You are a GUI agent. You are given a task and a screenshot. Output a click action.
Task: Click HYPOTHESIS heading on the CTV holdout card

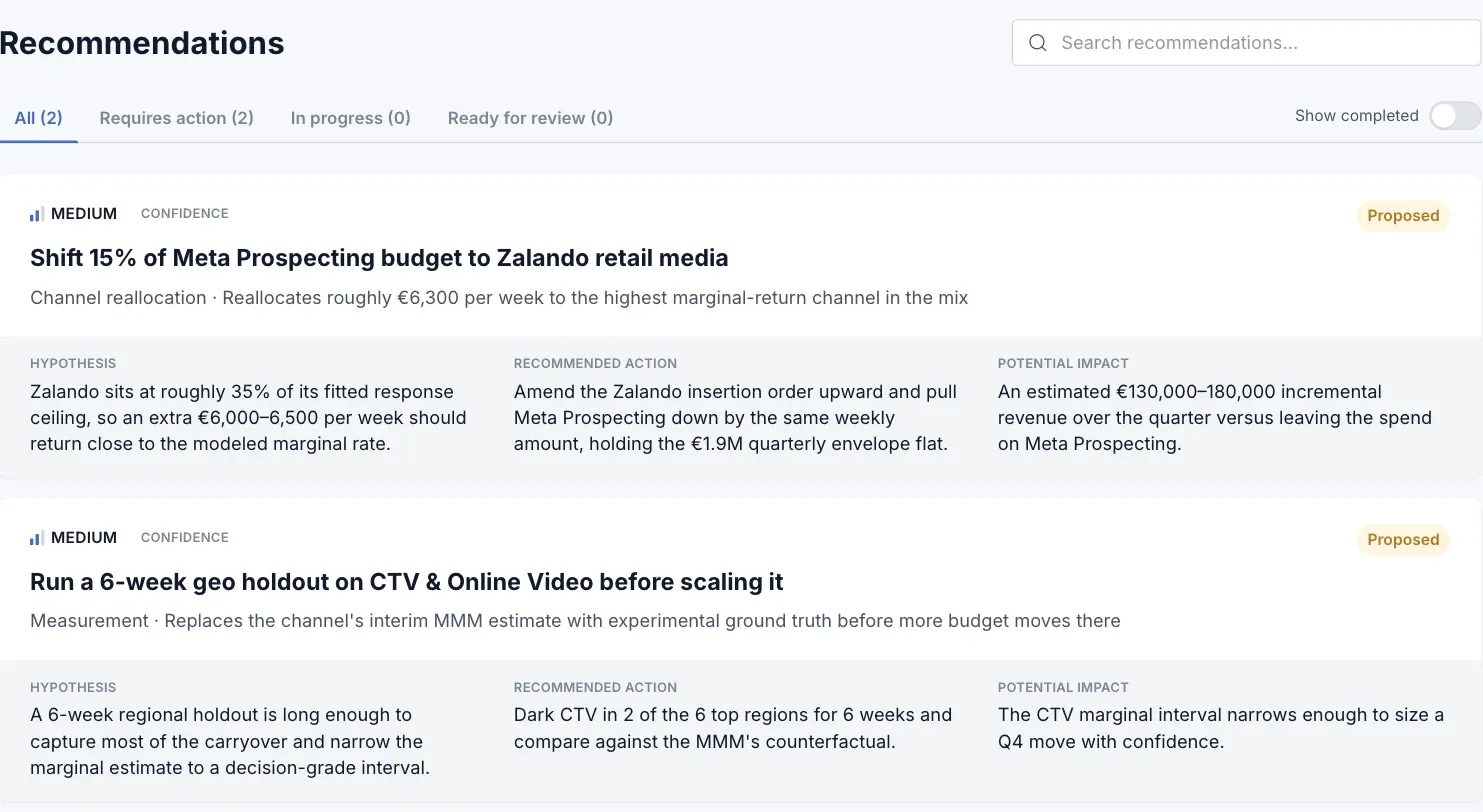(x=73, y=688)
